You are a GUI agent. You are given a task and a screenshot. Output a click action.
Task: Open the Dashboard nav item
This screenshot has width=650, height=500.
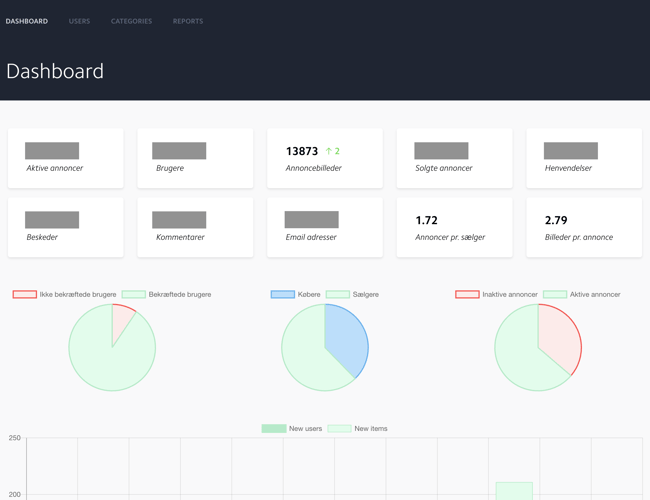(27, 21)
